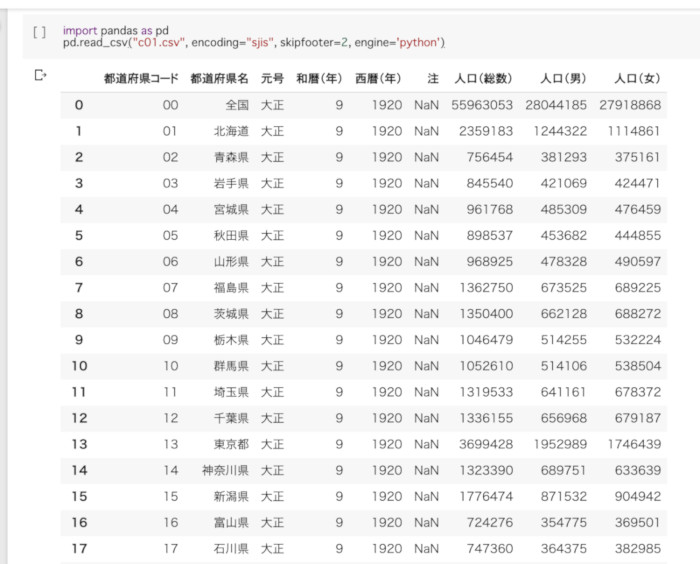Select the 和暦(年) column header

(x=319, y=79)
